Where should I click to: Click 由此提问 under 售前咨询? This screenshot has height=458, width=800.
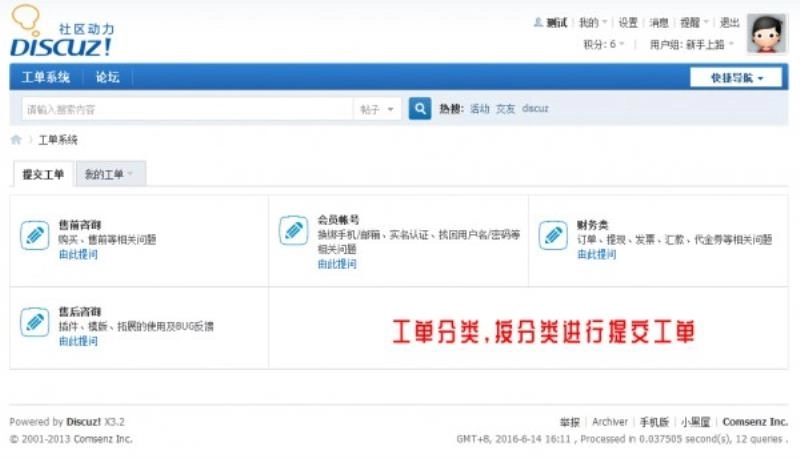78,254
